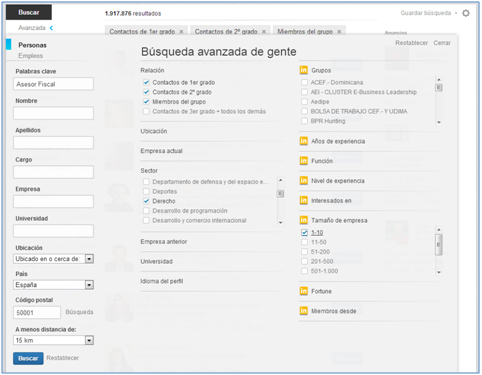Image resolution: width=482 pixels, height=375 pixels.
Task: Collapse the Avanzada chevron arrow
Action: 51,28
